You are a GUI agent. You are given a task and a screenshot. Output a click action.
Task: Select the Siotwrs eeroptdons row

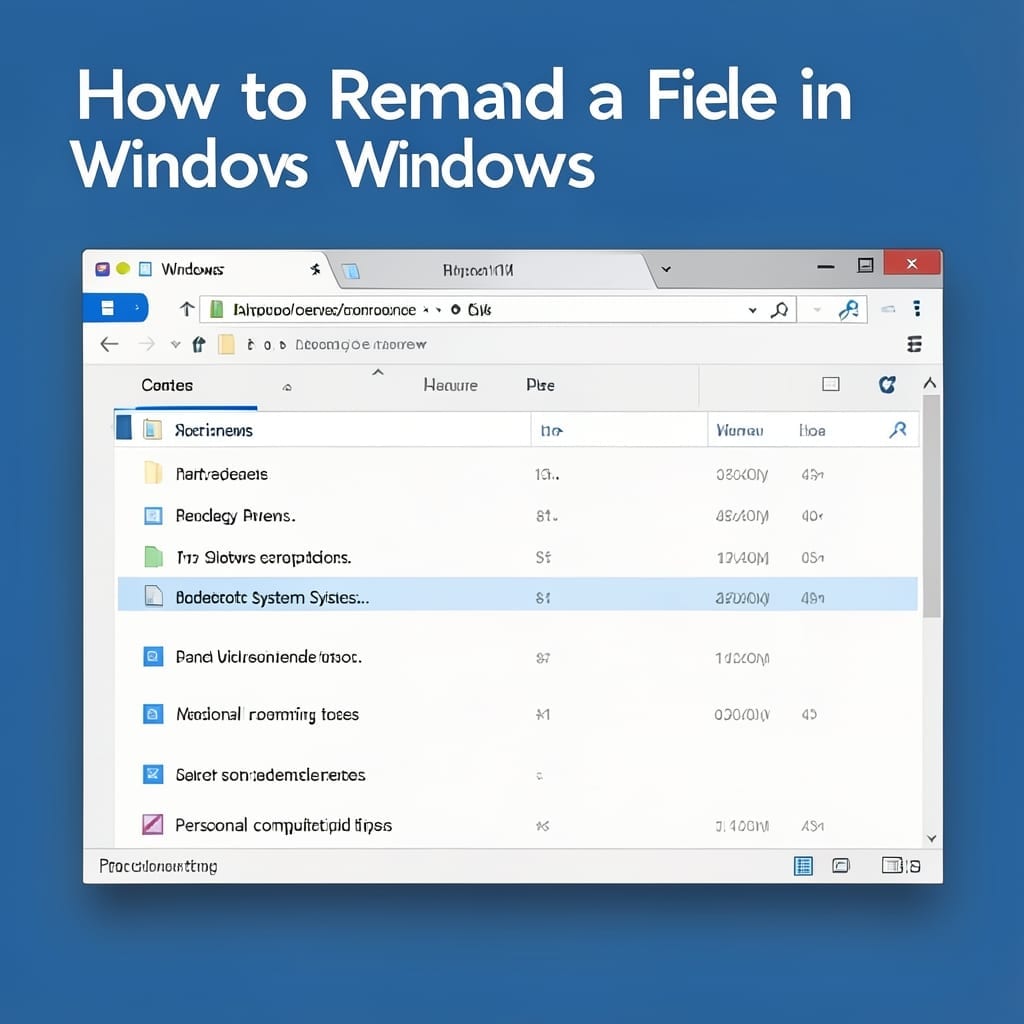pos(517,557)
